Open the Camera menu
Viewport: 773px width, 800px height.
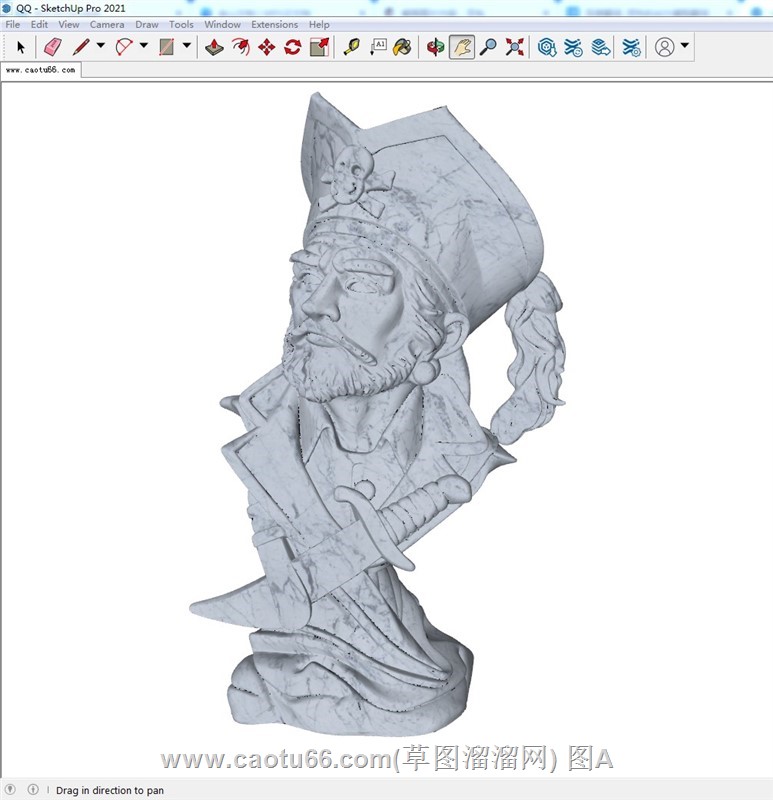107,24
